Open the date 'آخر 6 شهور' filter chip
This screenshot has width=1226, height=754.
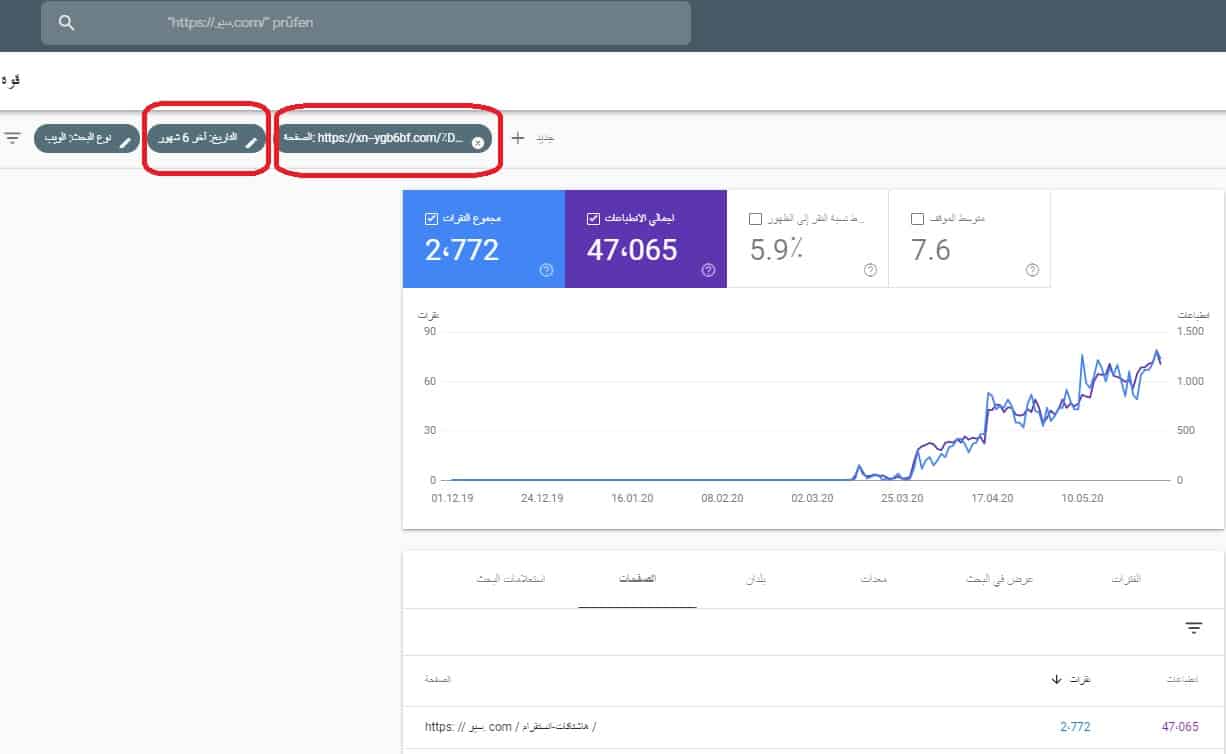(206, 139)
